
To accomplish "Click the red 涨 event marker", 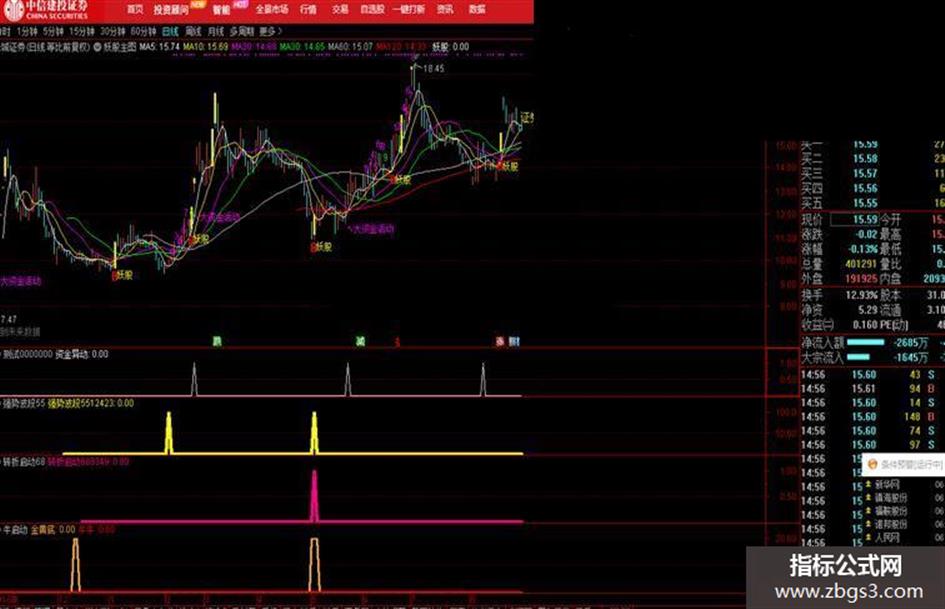I will tap(500, 341).
